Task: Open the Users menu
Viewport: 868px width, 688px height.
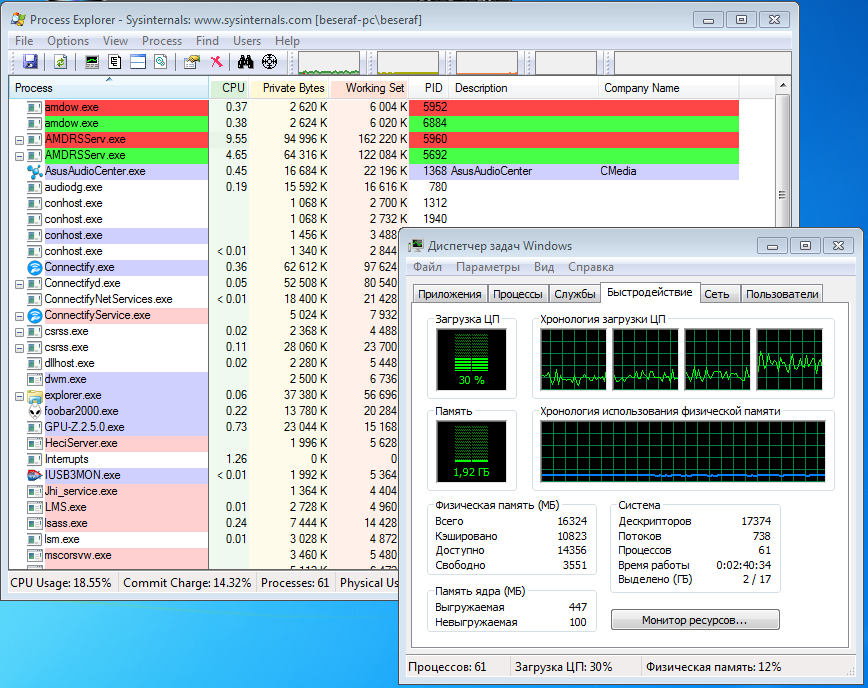Action: (246, 41)
